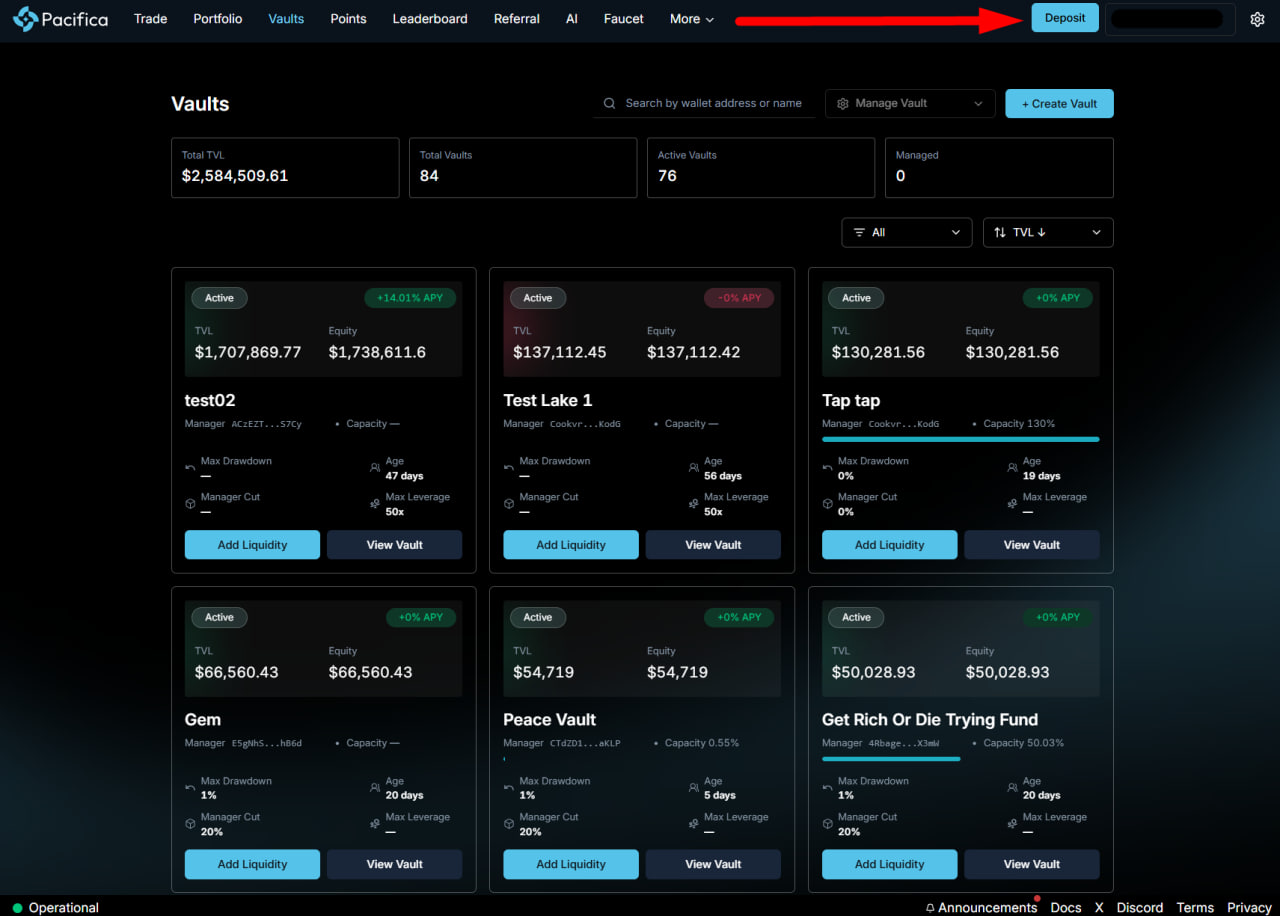1280x916 pixels.
Task: Click Gem Max Drawdown icon
Action: coord(191,788)
